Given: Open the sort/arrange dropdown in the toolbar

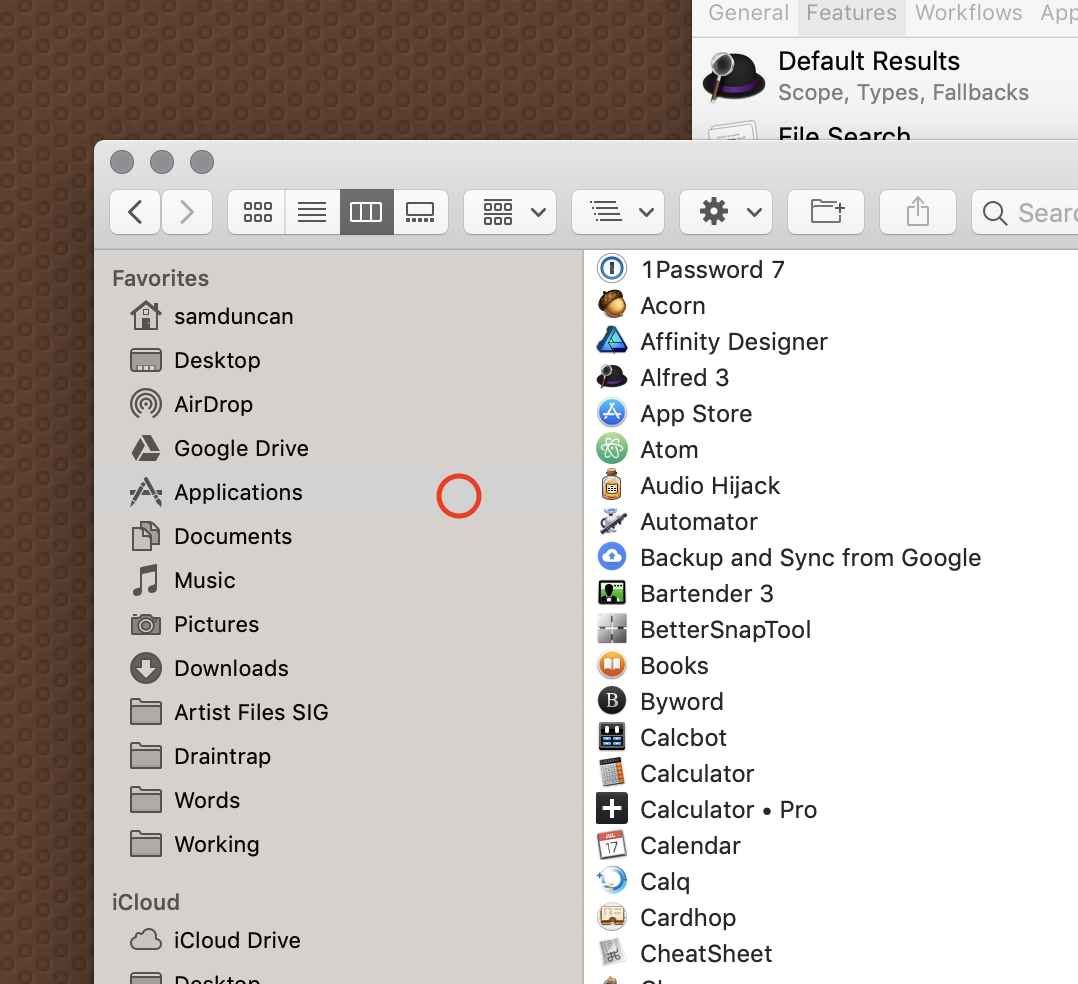Looking at the screenshot, I should [618, 212].
